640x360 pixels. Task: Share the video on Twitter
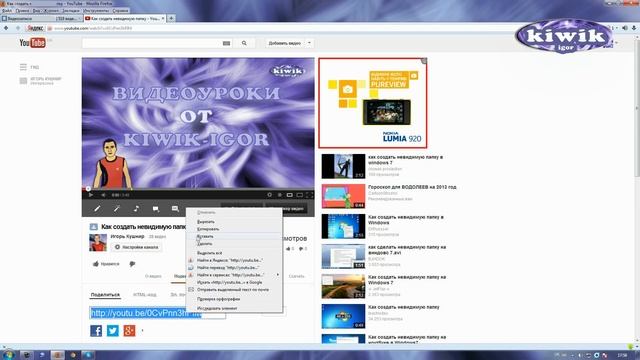(113, 330)
